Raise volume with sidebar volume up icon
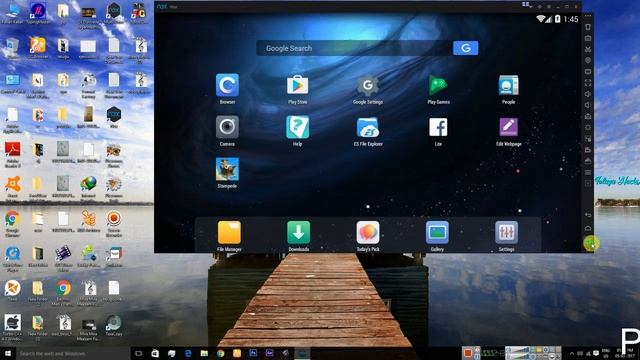The width and height of the screenshot is (640, 360). coord(588,94)
